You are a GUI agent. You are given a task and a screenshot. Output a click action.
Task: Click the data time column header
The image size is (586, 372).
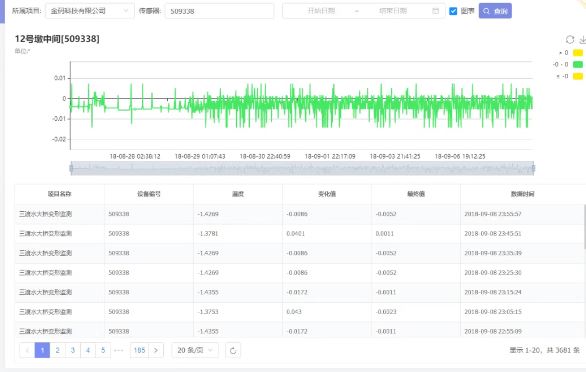522,194
